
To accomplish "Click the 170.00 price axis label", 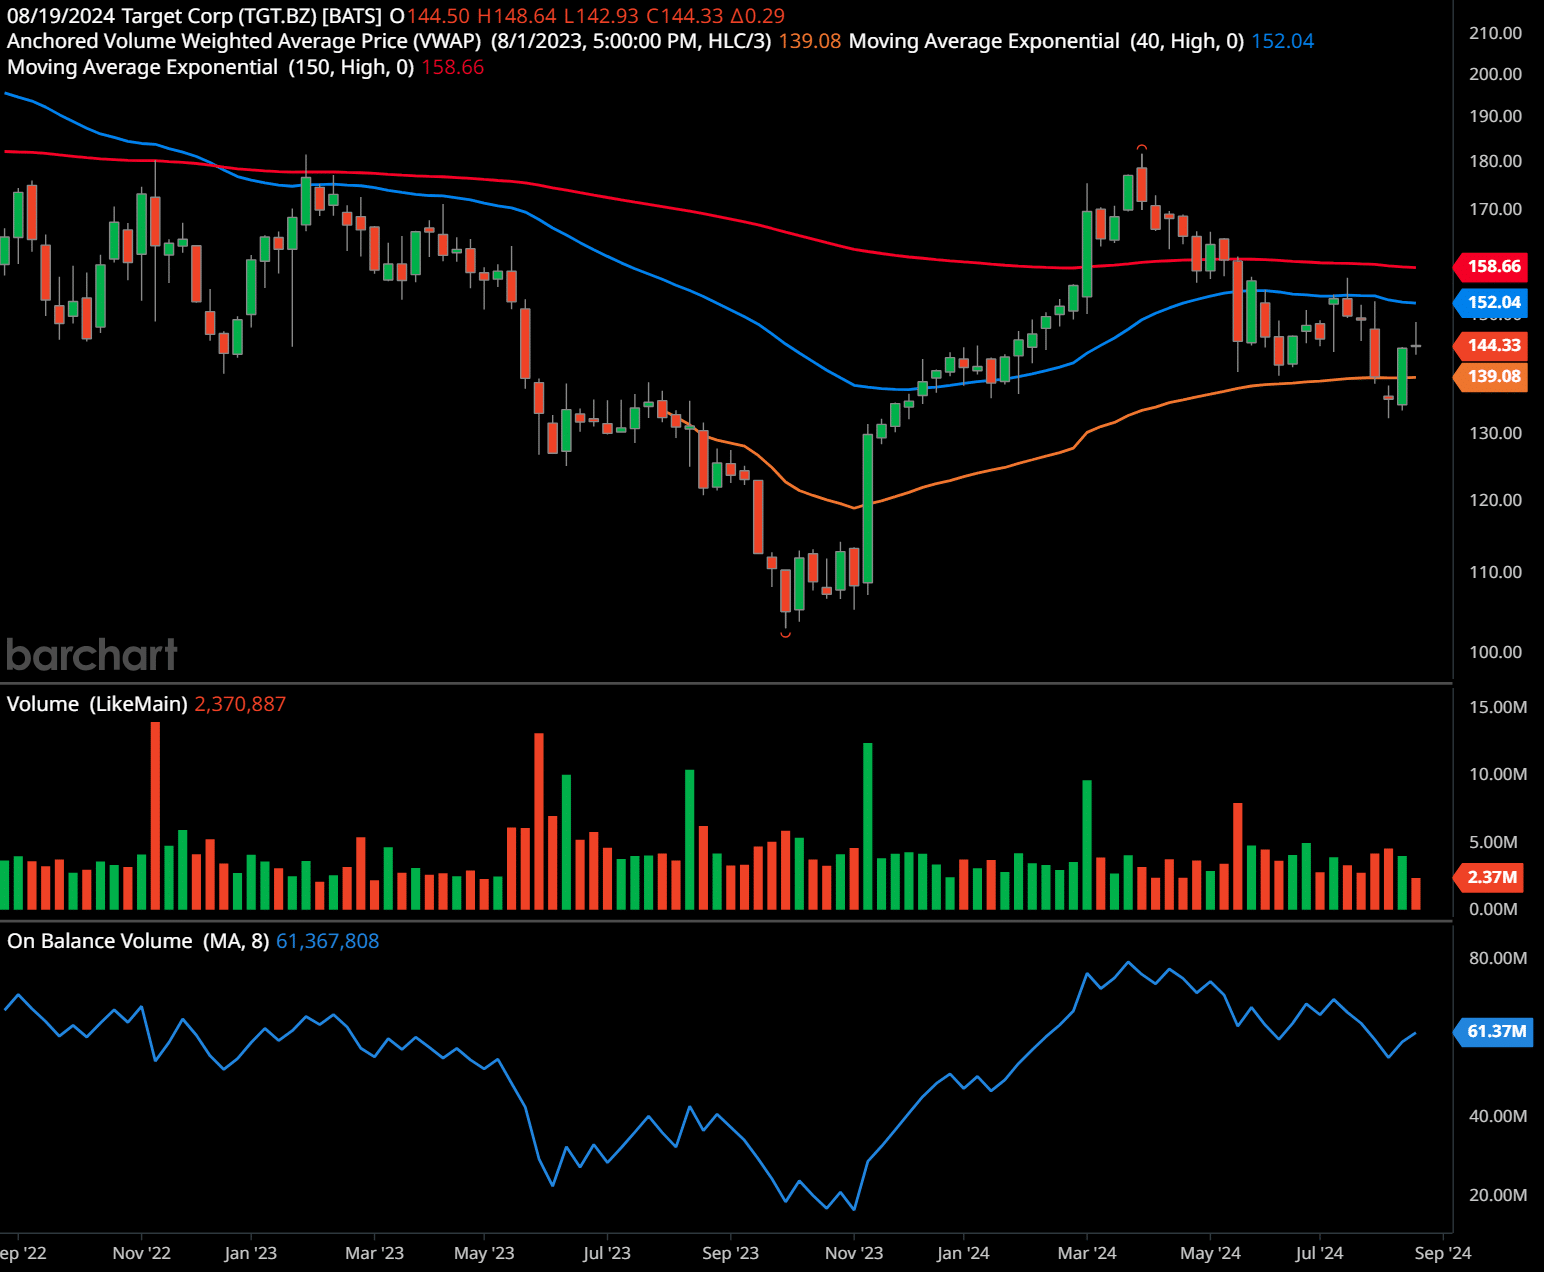I will (x=1495, y=209).
